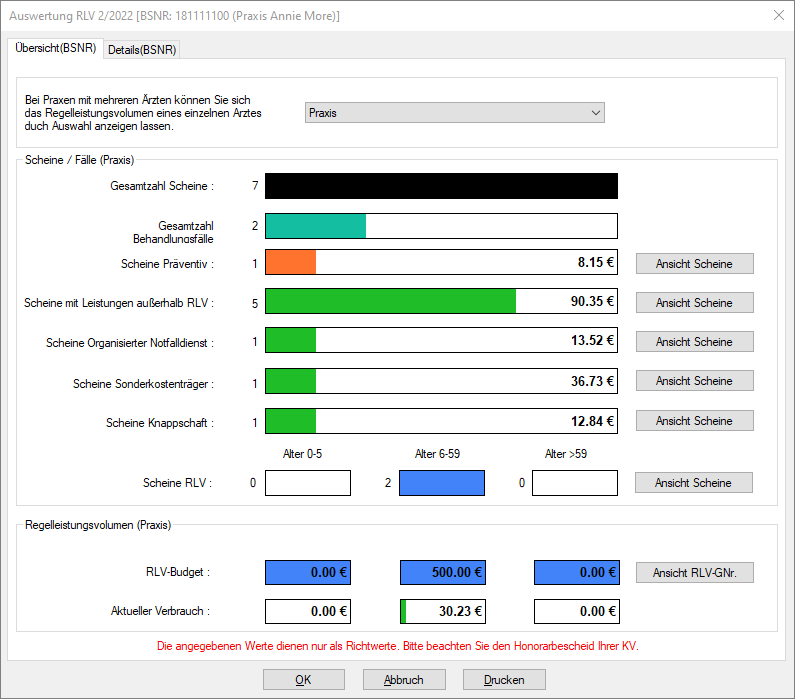Select the blue Alter 6-59 Scheine RLV box
This screenshot has width=795, height=699.
tap(442, 484)
